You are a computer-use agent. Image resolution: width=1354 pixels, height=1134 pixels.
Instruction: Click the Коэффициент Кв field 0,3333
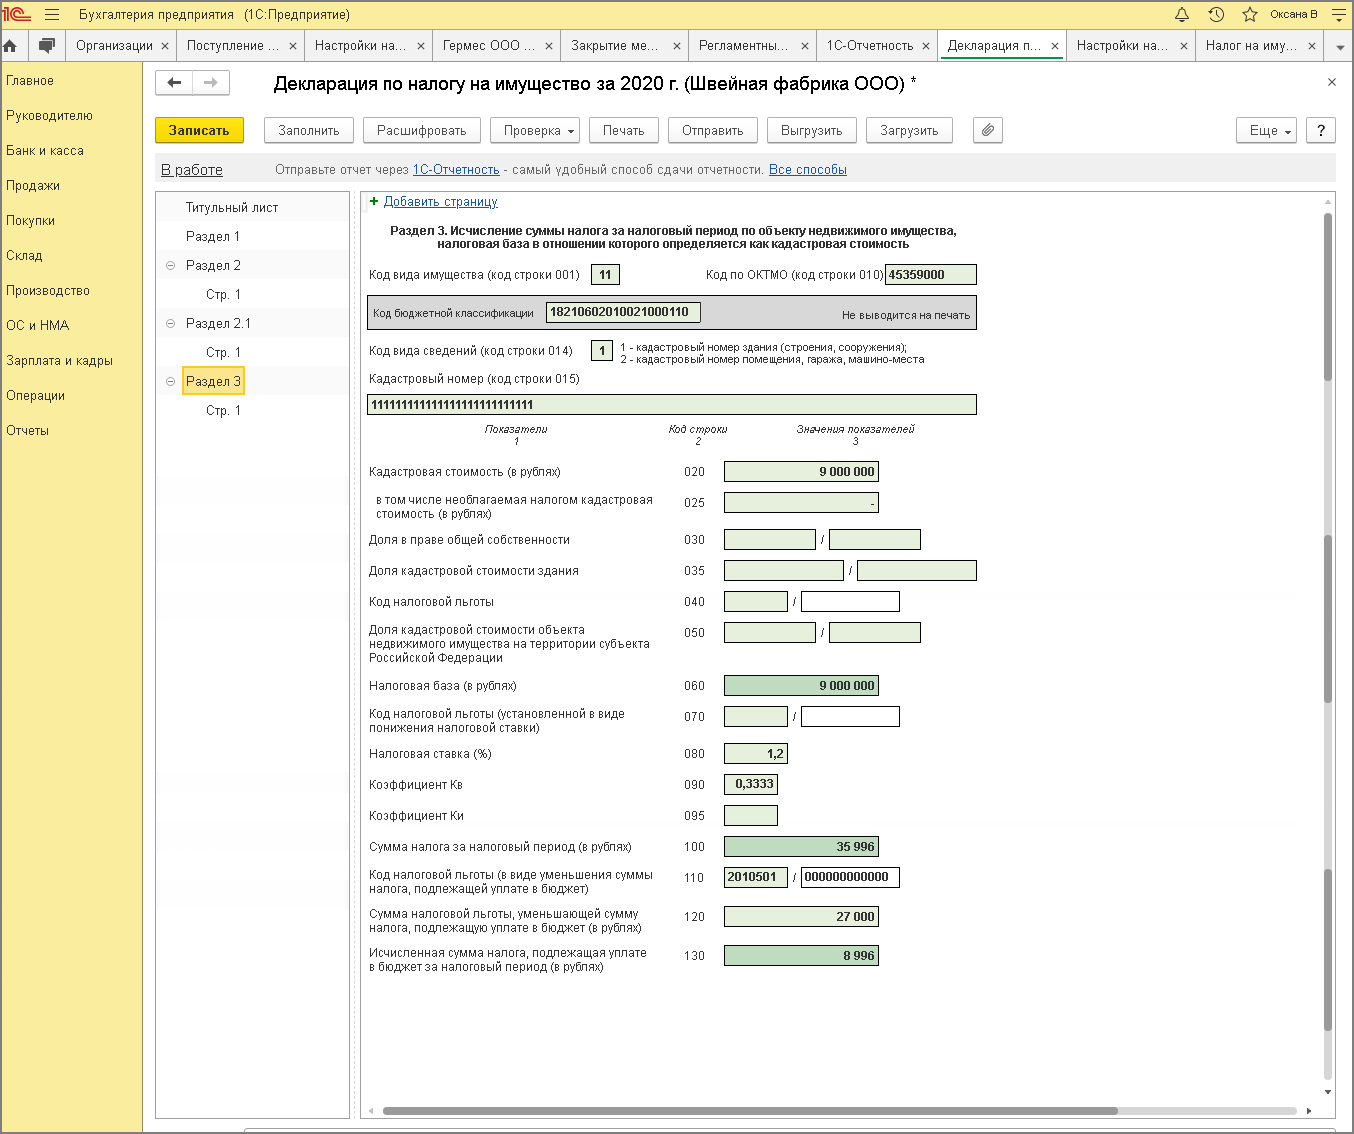[x=751, y=784]
